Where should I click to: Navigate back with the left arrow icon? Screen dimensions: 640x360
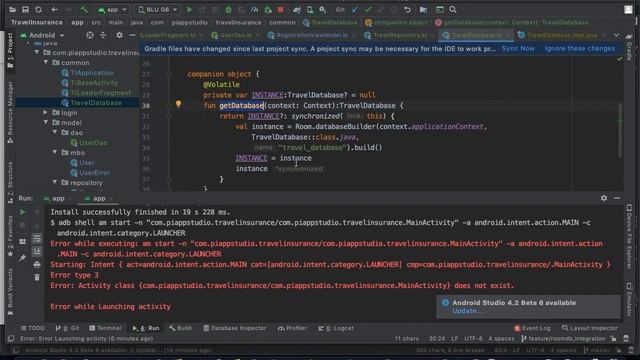[x=54, y=9]
